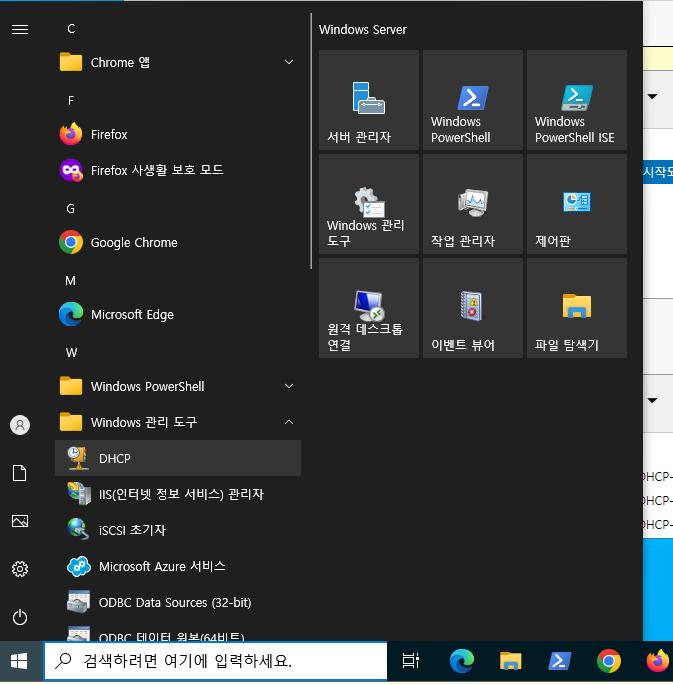Open the 서버 관리자 tile
The width and height of the screenshot is (673, 684).
point(369,100)
